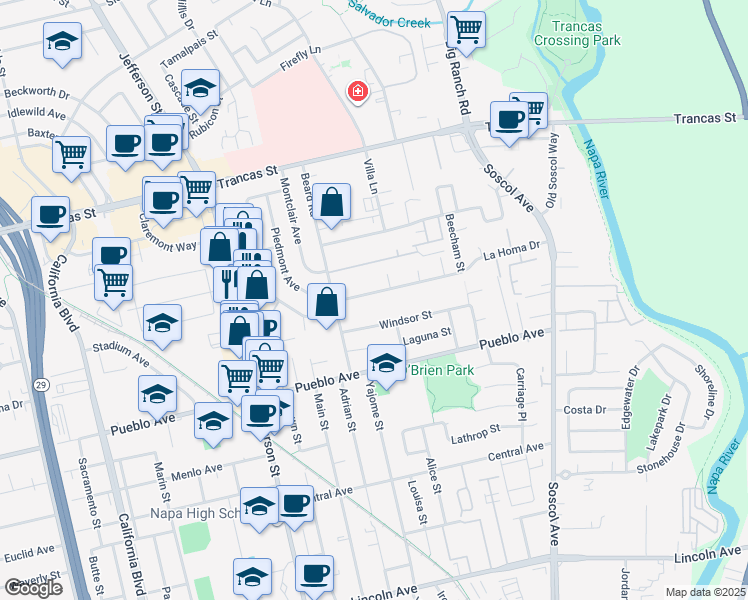
Task: Click the fork and knife restaurant marker
Action: (230, 281)
